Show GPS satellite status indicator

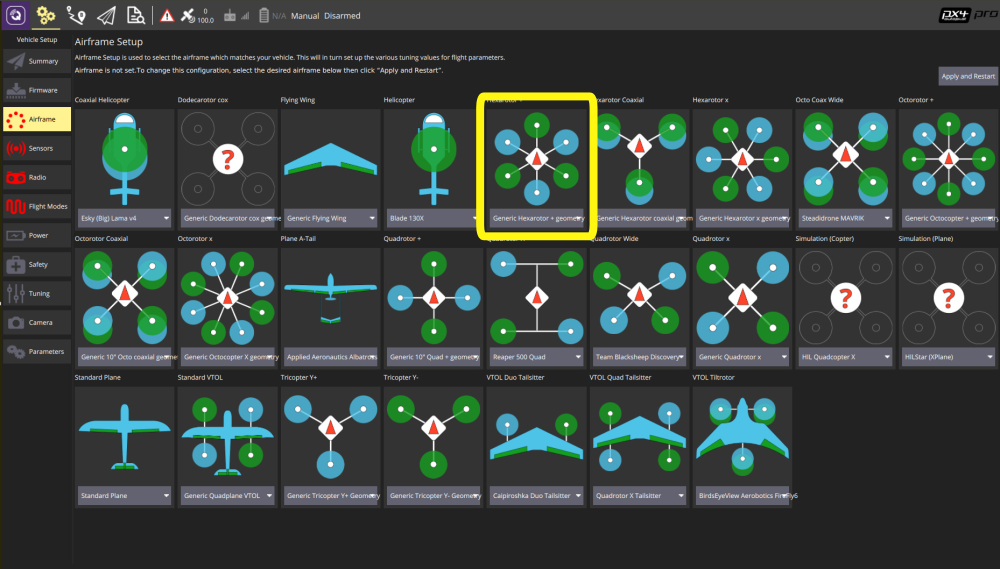[x=196, y=16]
